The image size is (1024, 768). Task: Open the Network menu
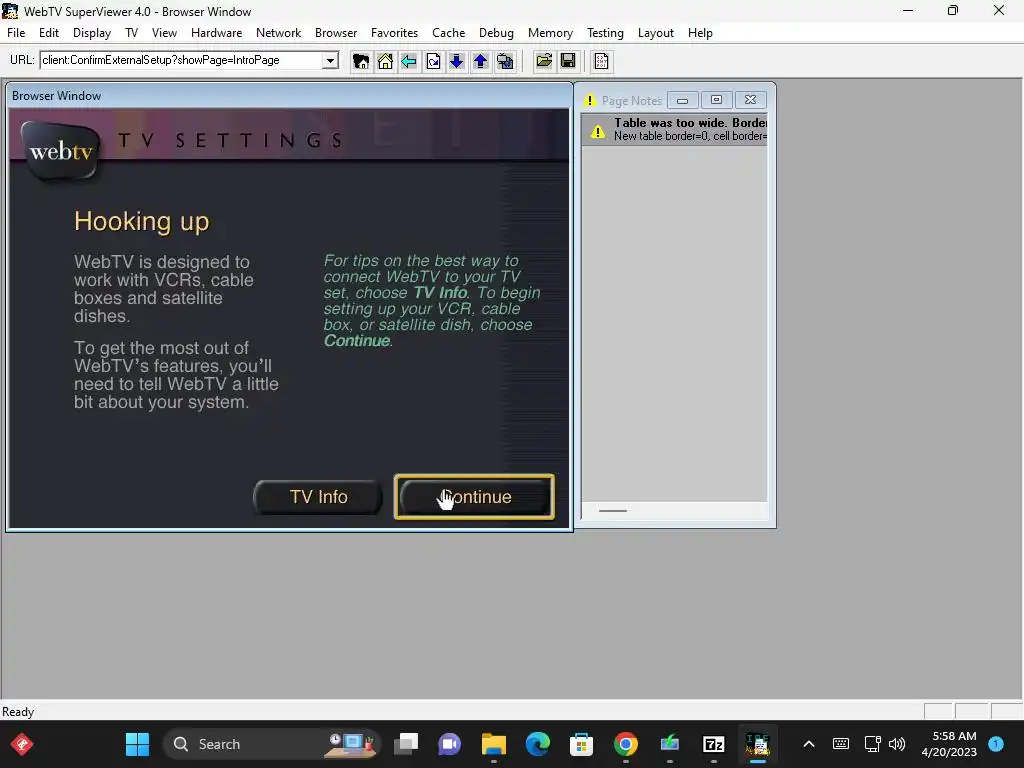click(x=278, y=33)
